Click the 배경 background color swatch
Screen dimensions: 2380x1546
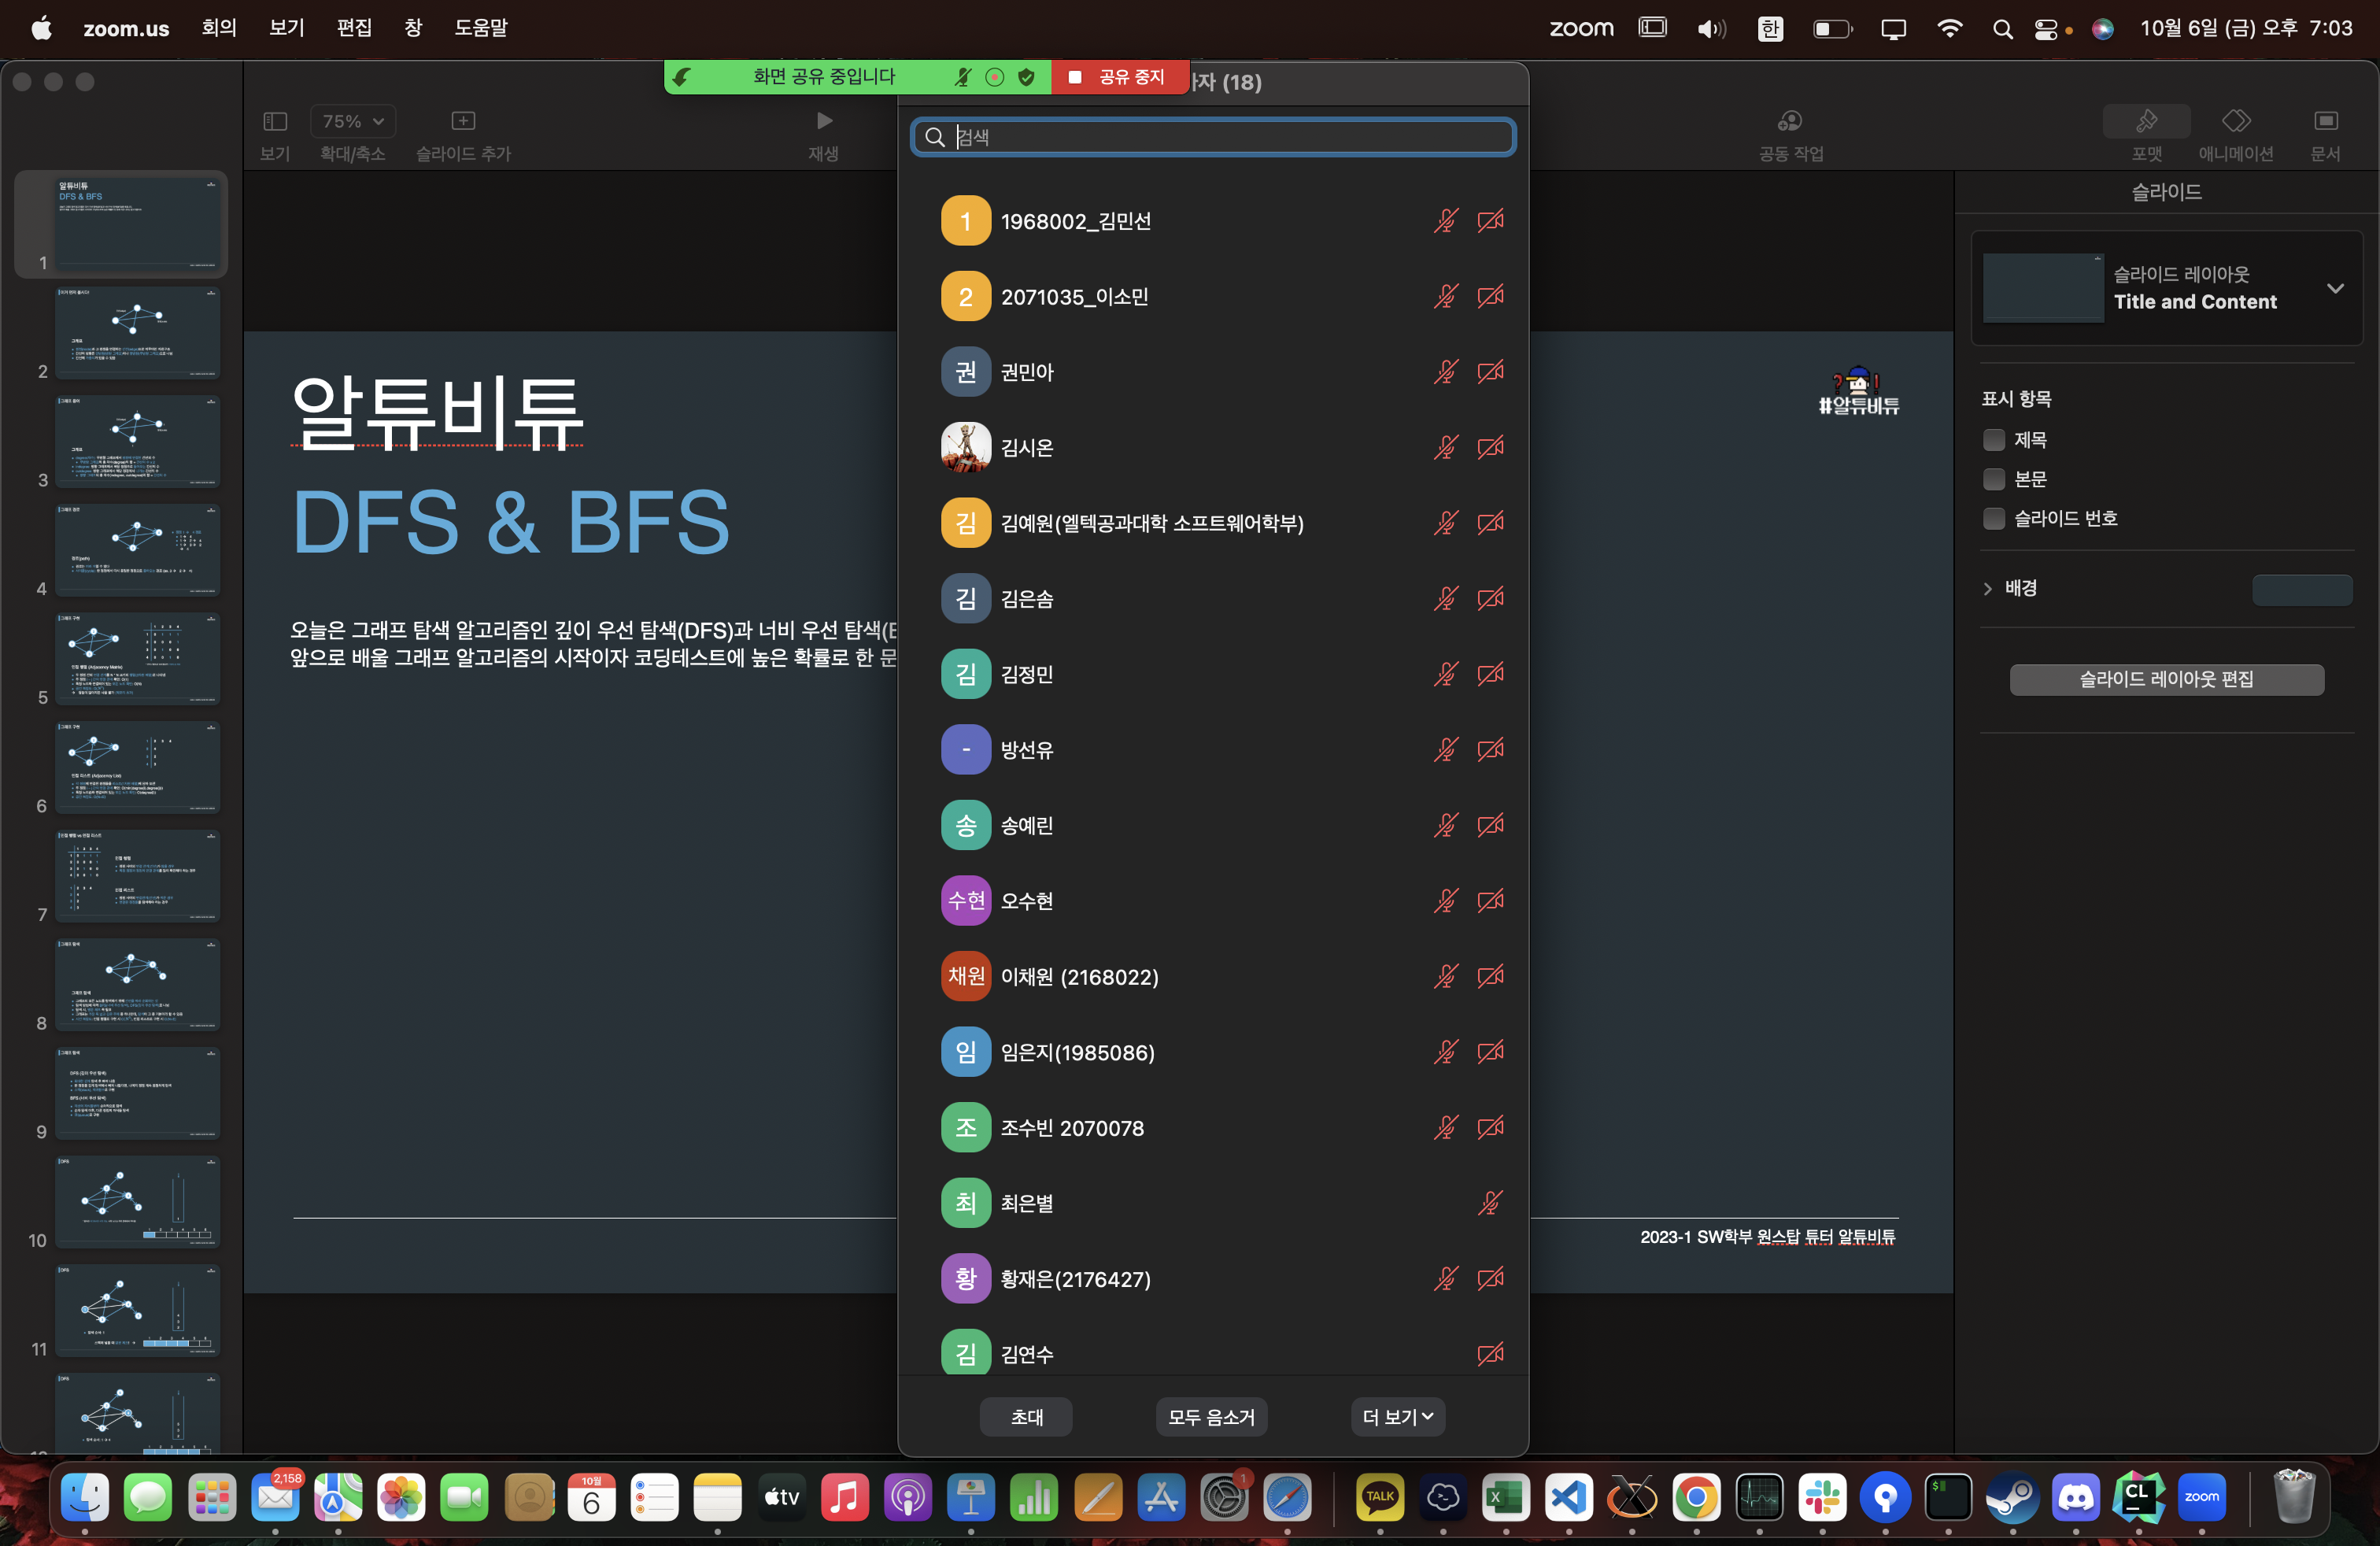pyautogui.click(x=2302, y=589)
